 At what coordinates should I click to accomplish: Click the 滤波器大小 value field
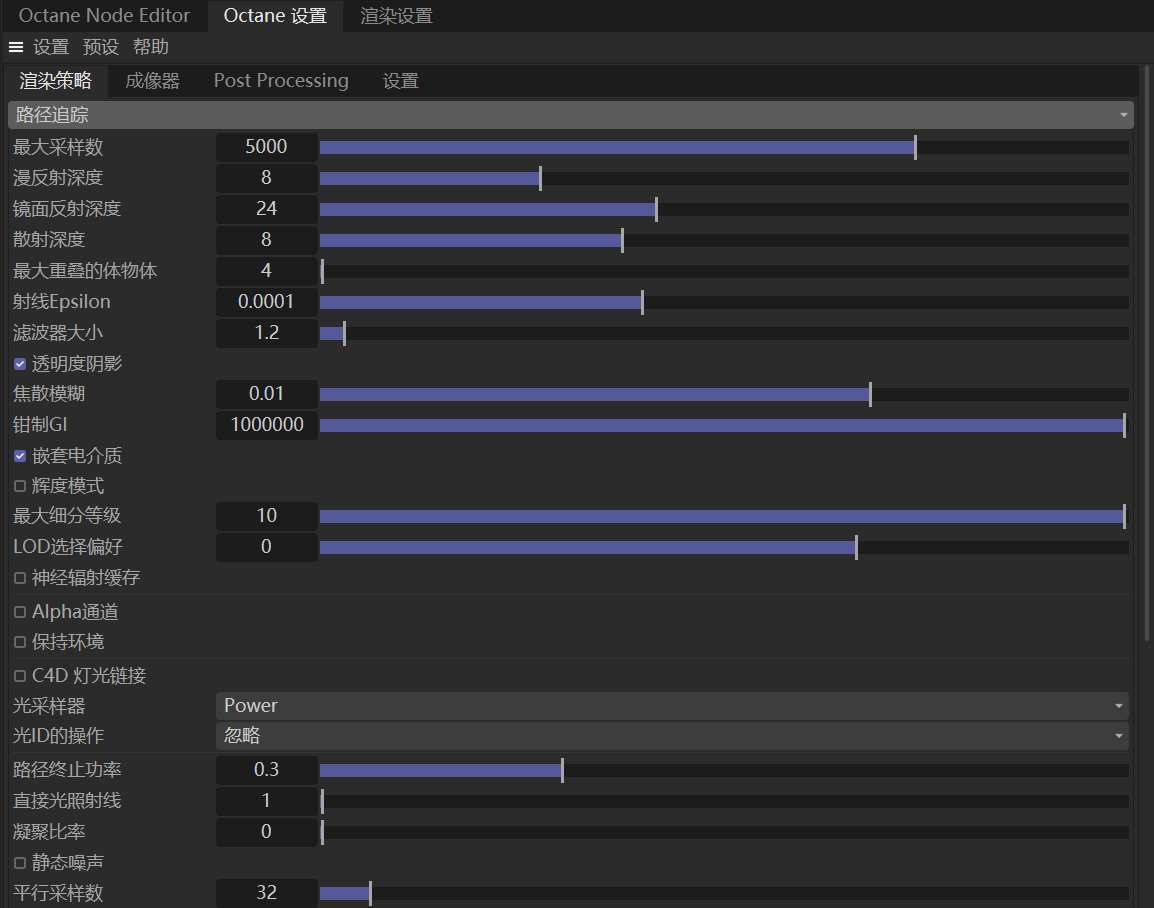click(x=266, y=333)
